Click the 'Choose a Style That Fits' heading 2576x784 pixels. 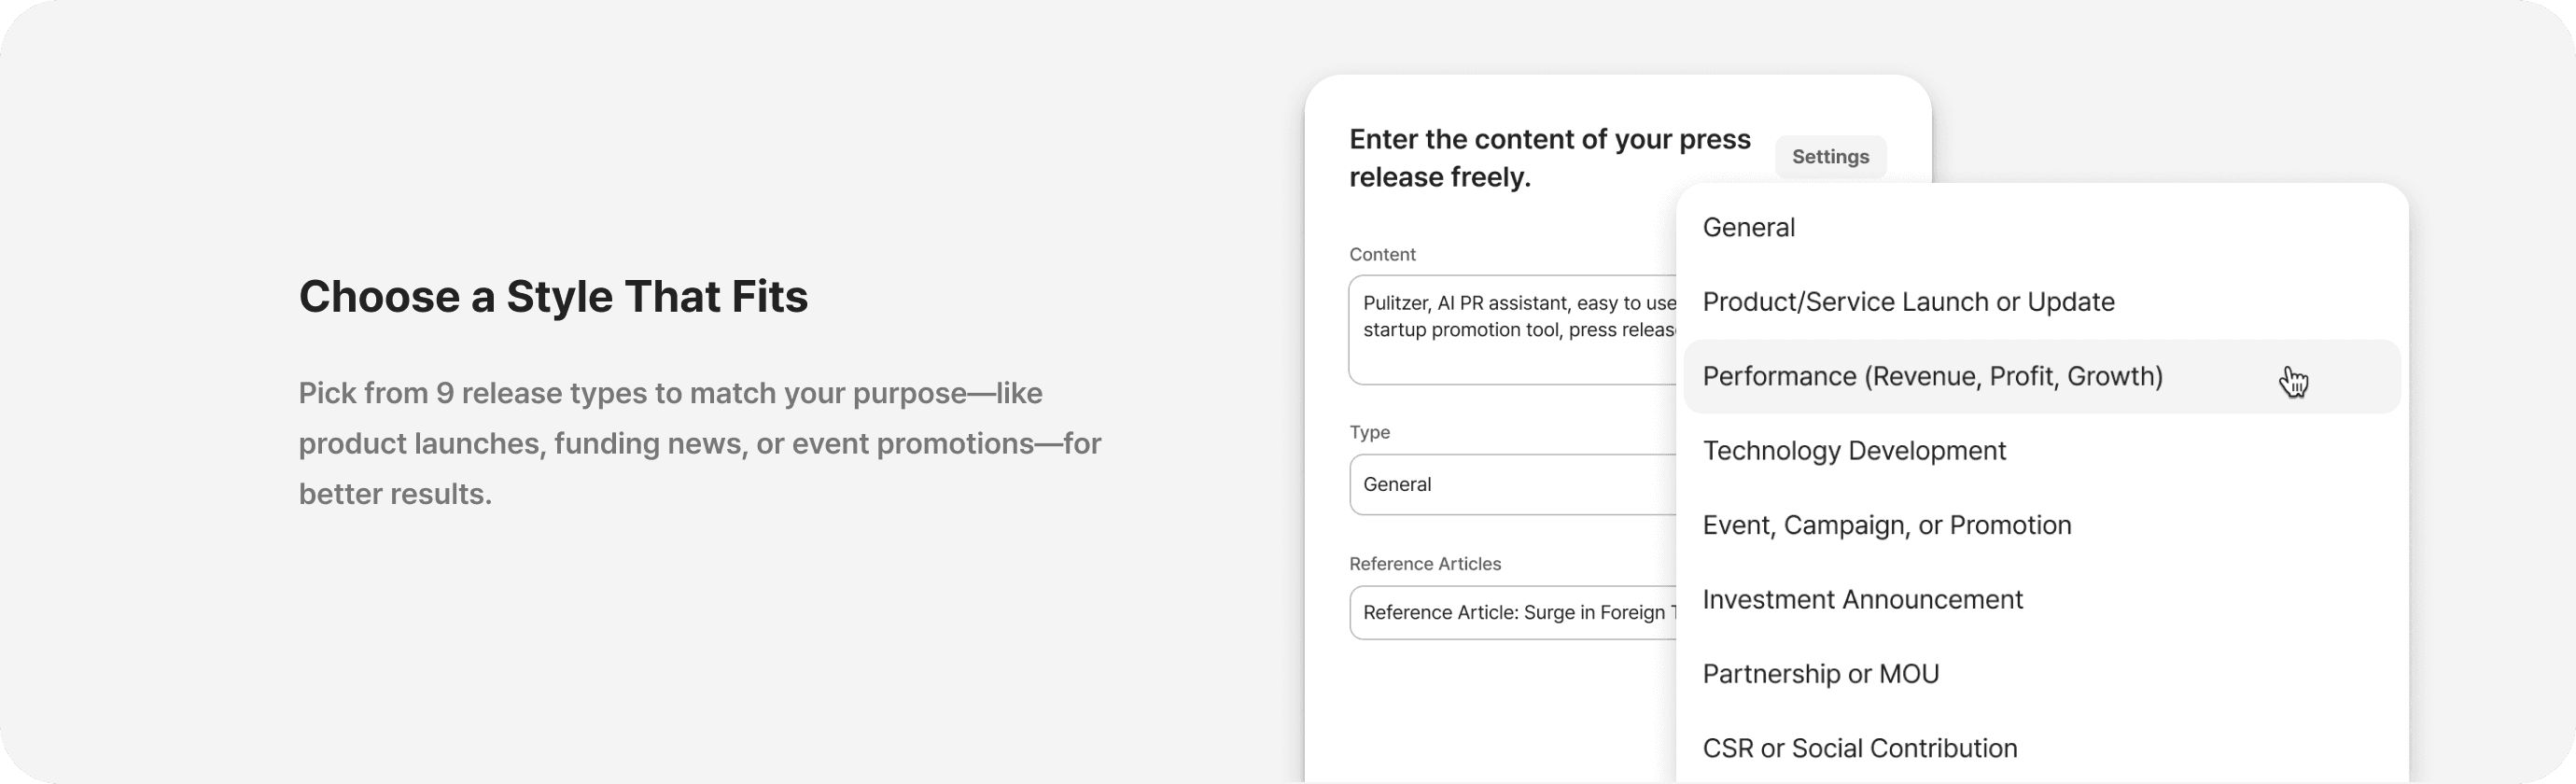tap(553, 297)
